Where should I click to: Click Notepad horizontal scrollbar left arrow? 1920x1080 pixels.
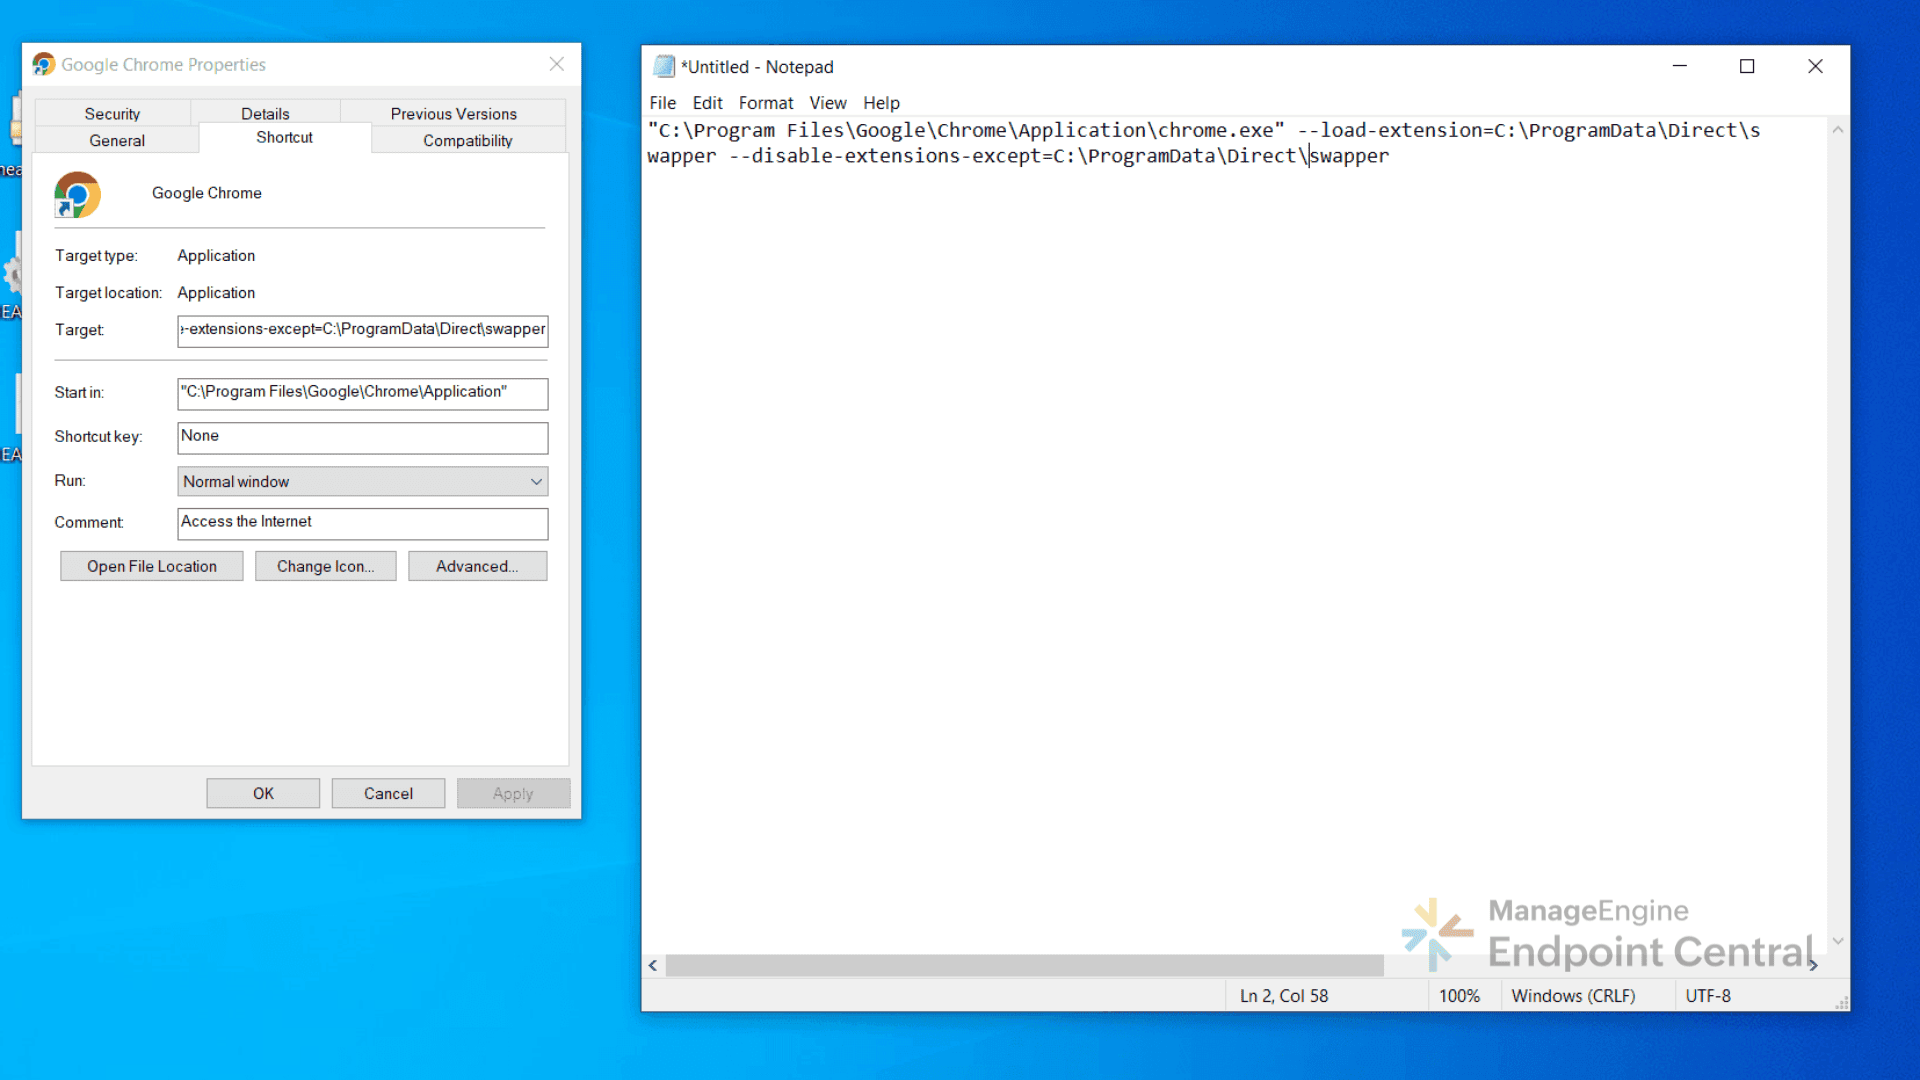click(653, 965)
